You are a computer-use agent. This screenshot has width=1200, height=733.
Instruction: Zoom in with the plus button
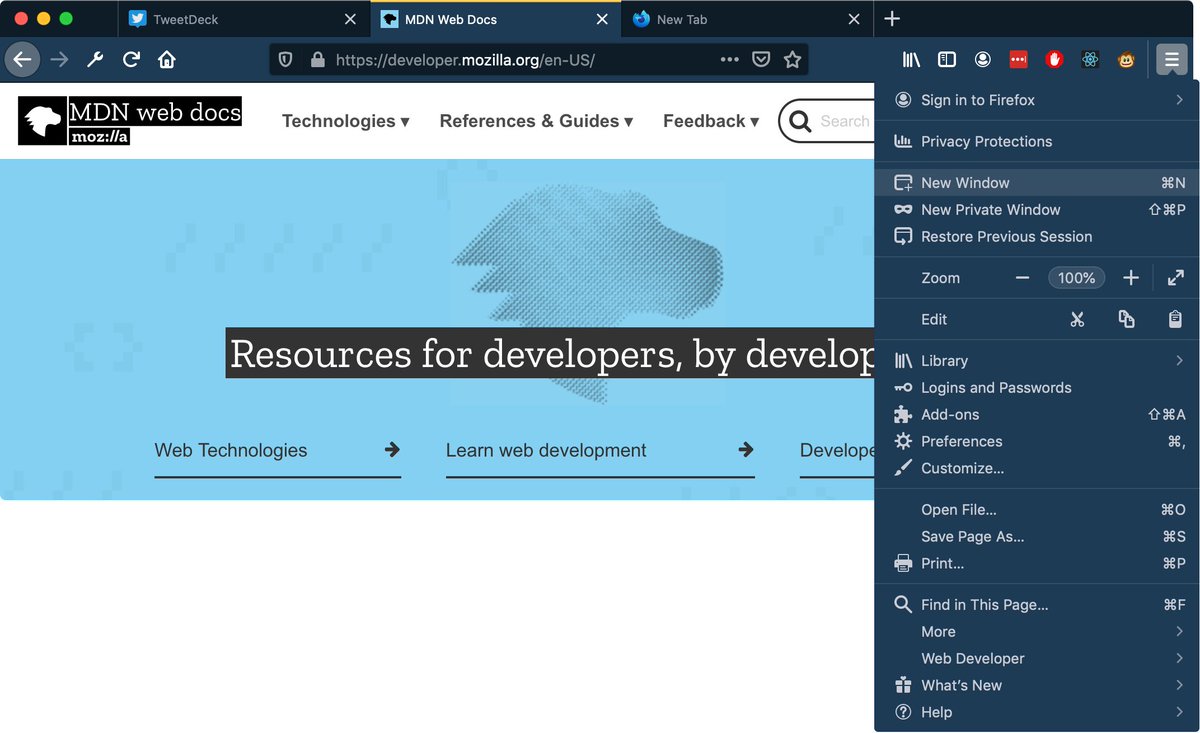coord(1131,278)
